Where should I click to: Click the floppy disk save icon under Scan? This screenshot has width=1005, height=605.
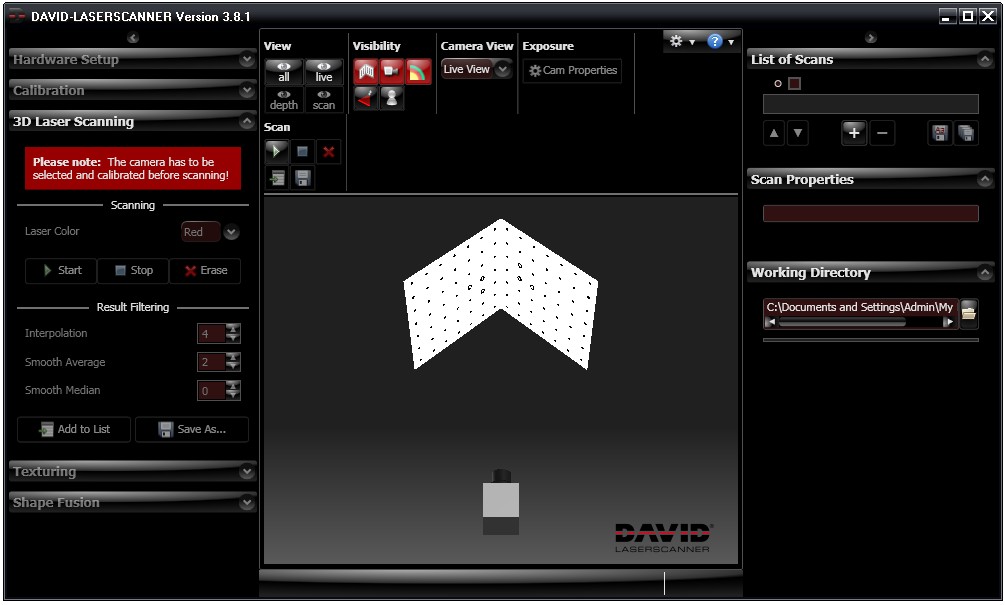(x=302, y=178)
